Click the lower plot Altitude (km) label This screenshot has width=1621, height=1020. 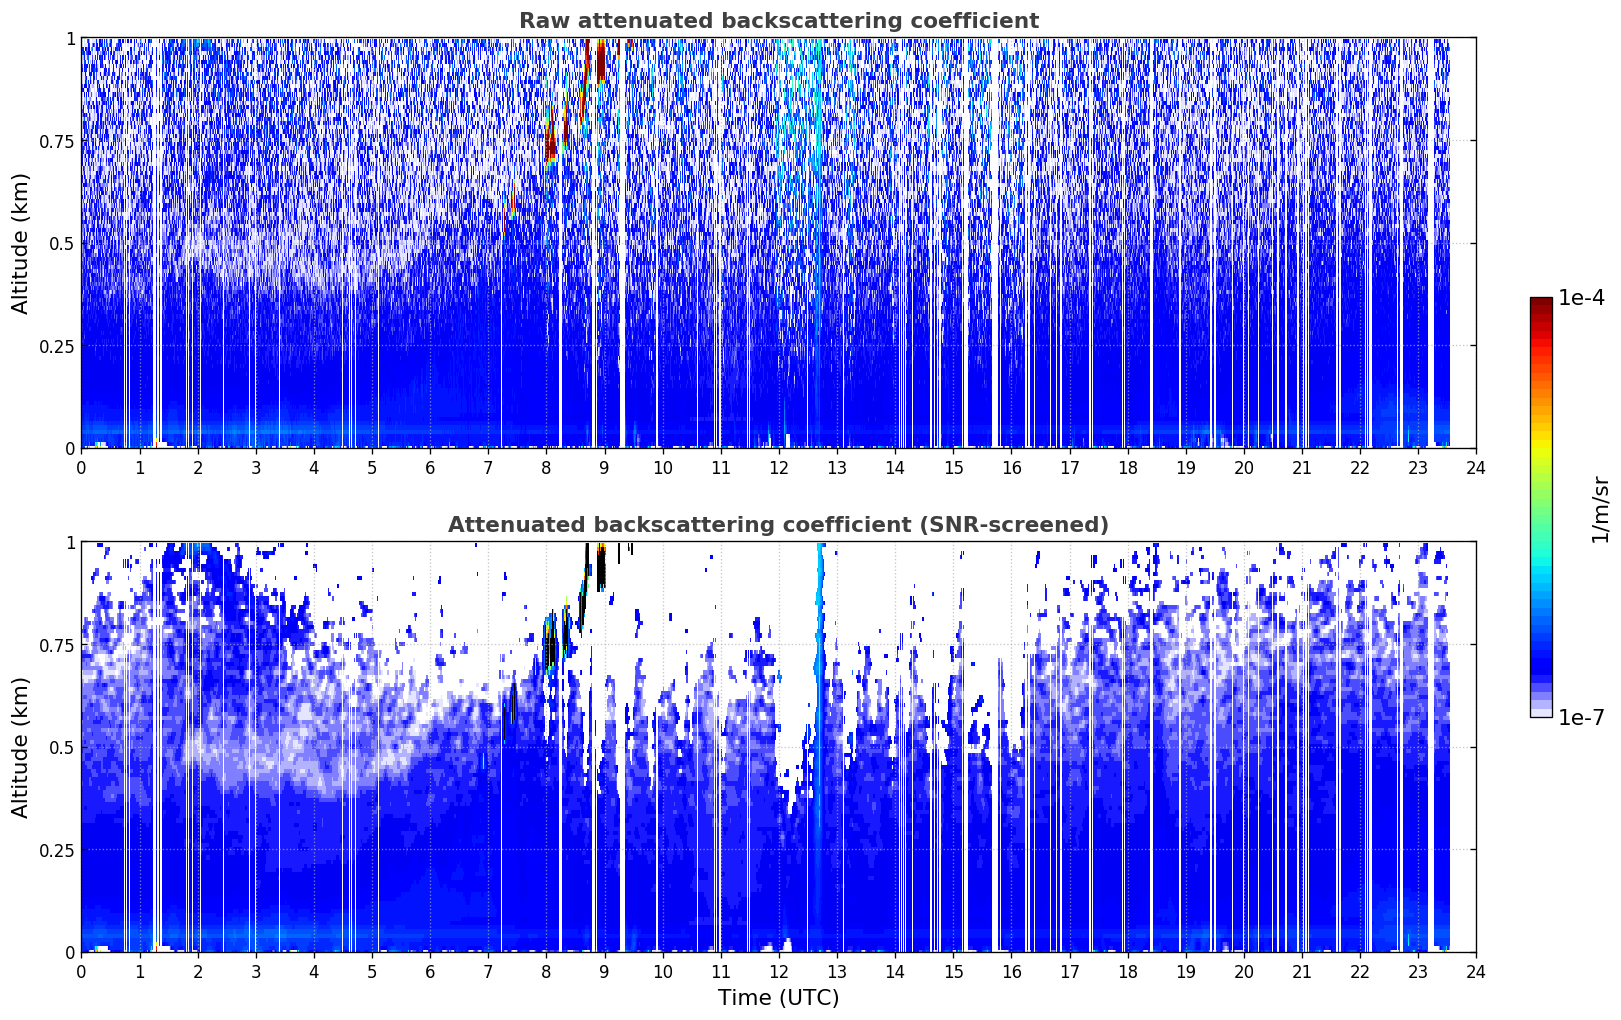pos(20,747)
